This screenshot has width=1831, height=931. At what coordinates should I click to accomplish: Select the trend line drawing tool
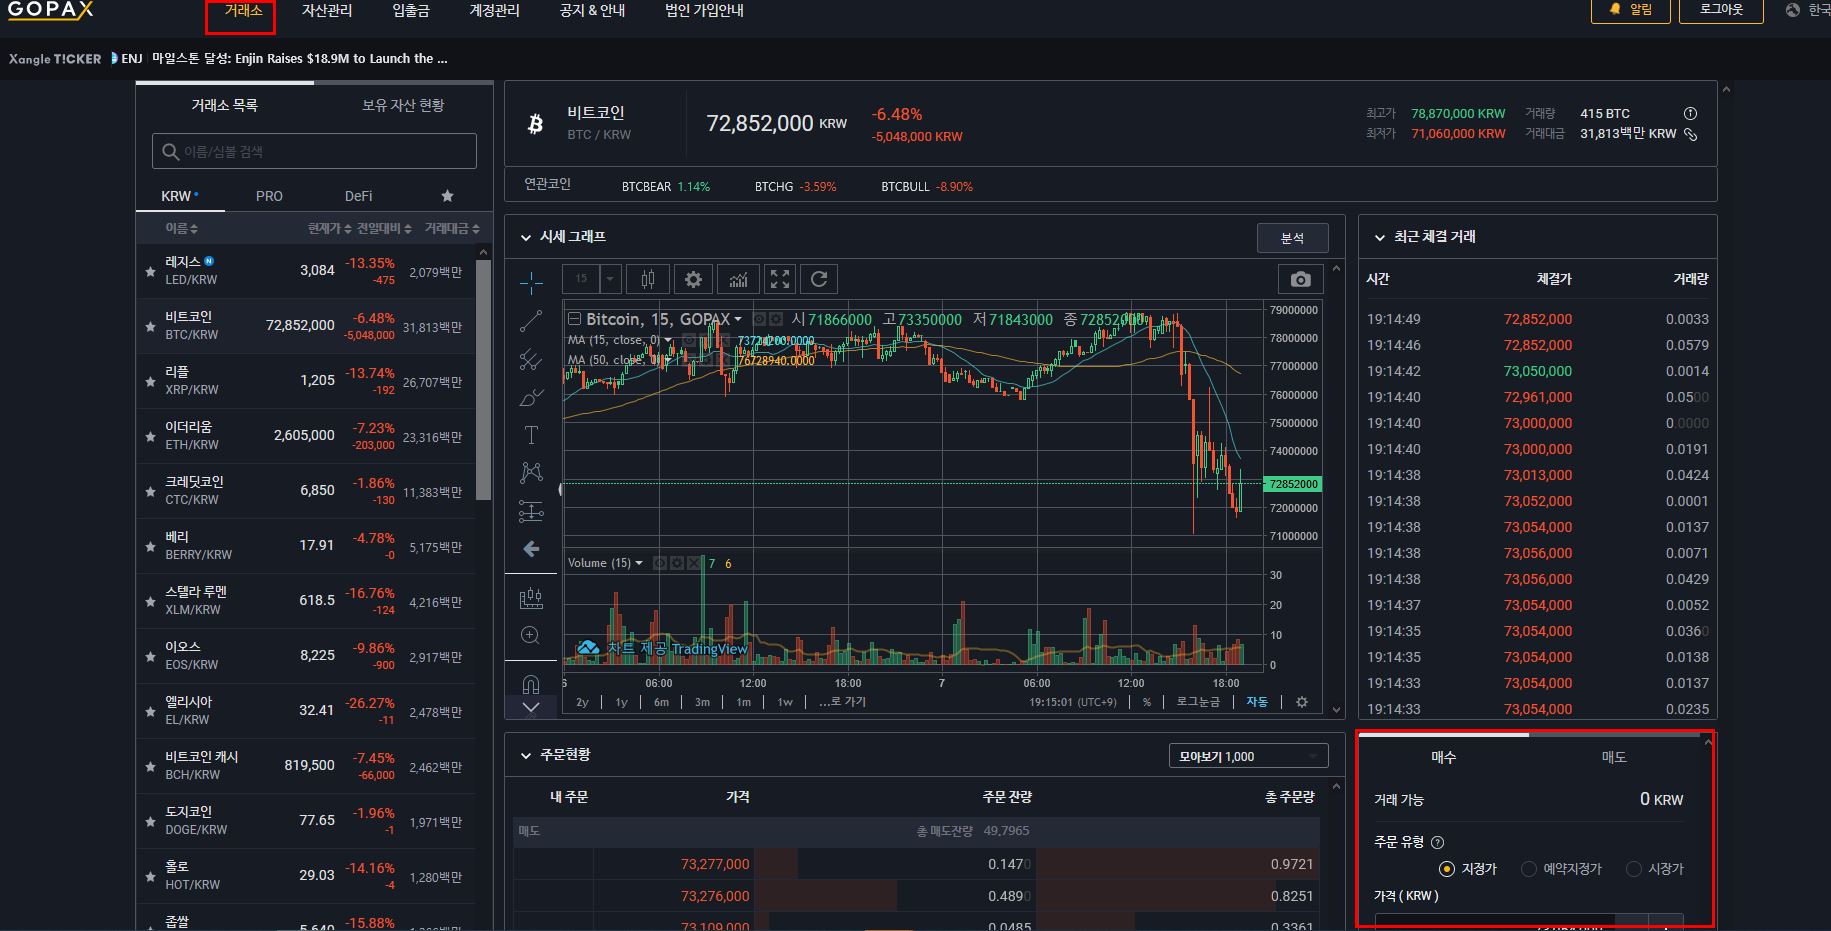point(531,321)
